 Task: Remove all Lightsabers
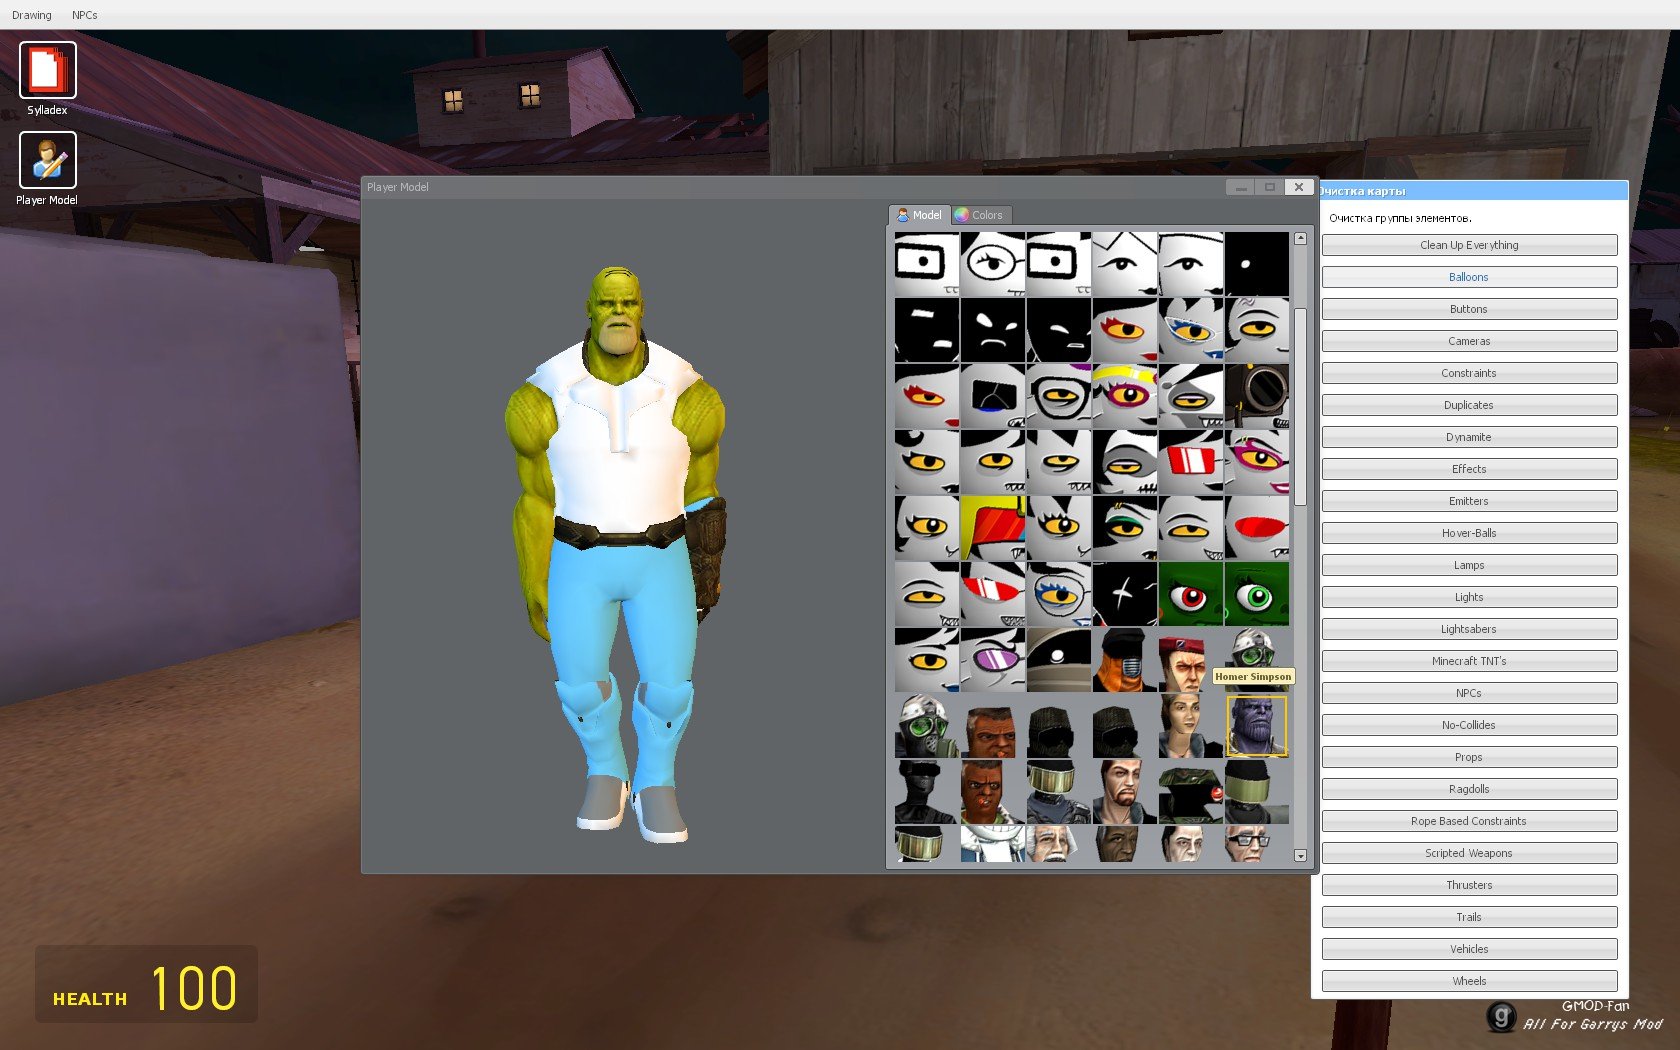[1469, 629]
